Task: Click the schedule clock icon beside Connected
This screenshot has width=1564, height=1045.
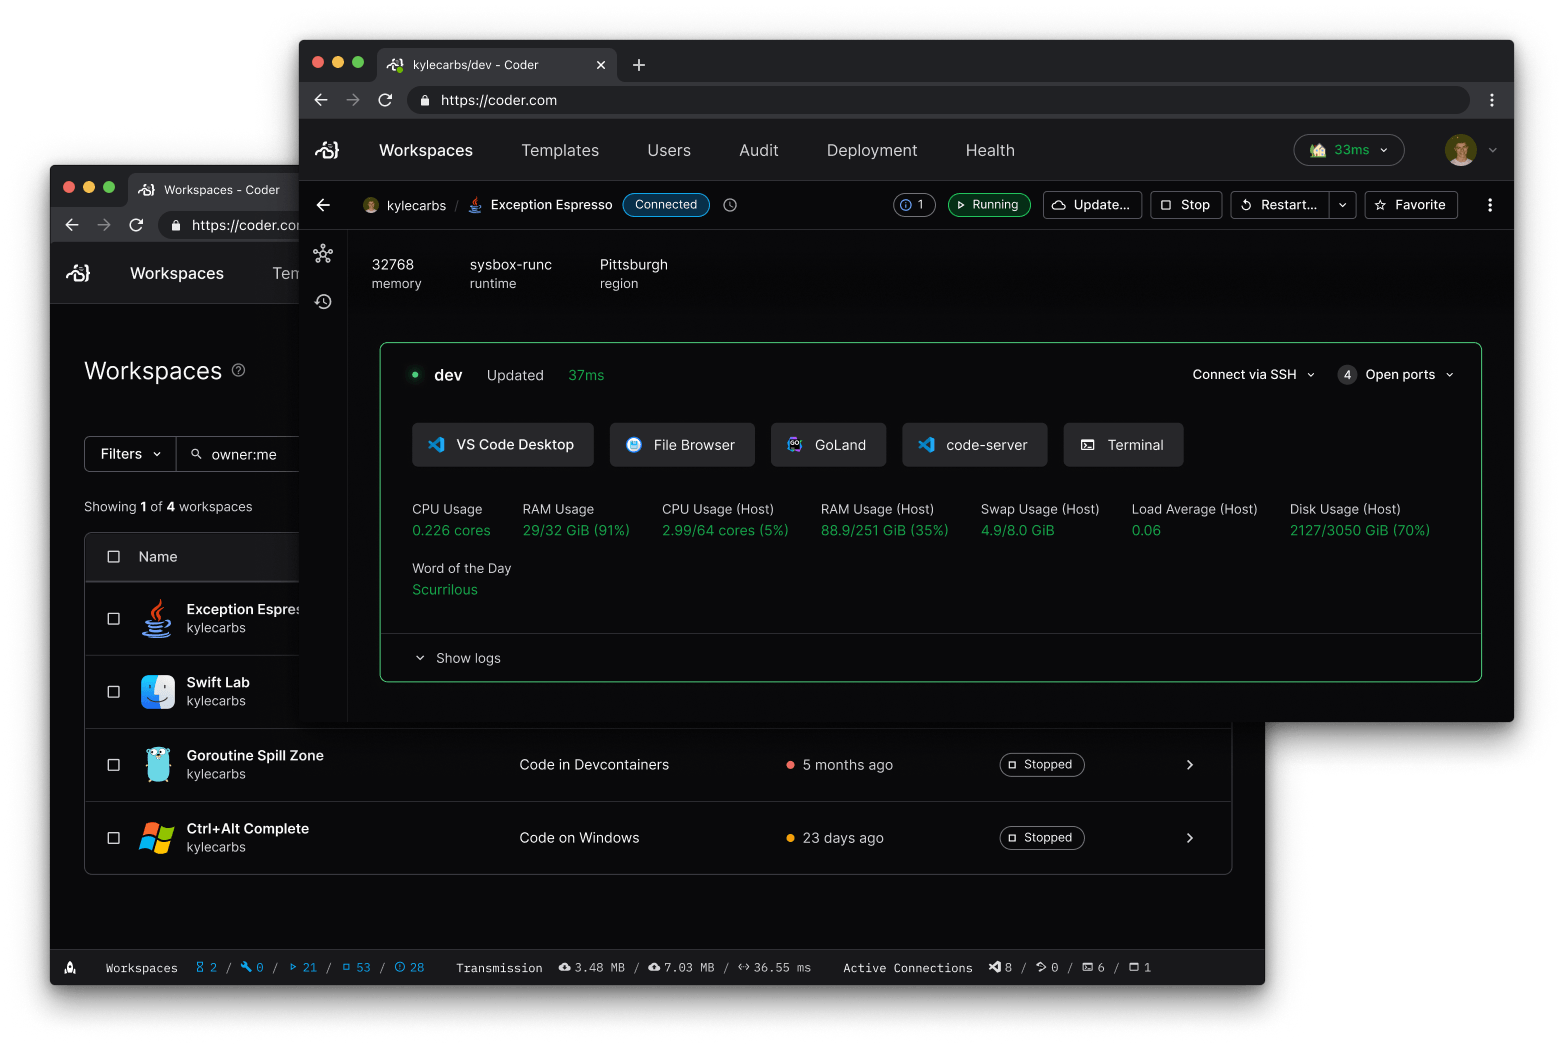Action: [x=730, y=205]
